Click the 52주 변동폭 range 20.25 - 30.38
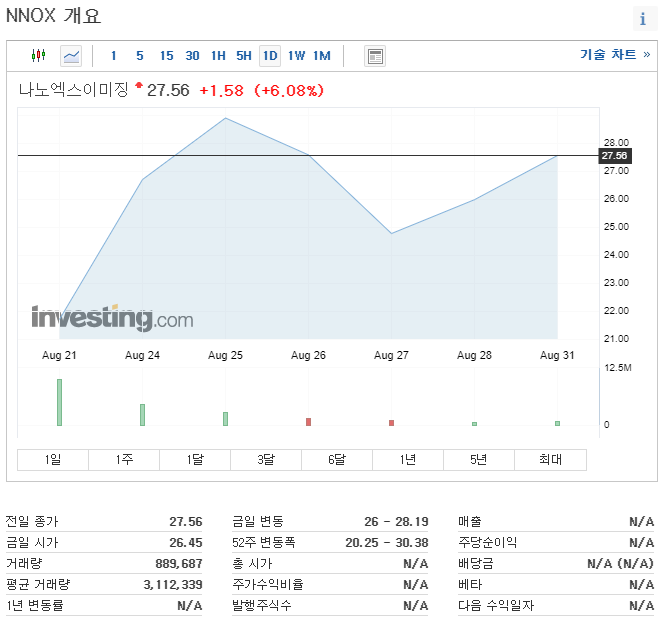Image resolution: width=669 pixels, height=625 pixels. (387, 543)
